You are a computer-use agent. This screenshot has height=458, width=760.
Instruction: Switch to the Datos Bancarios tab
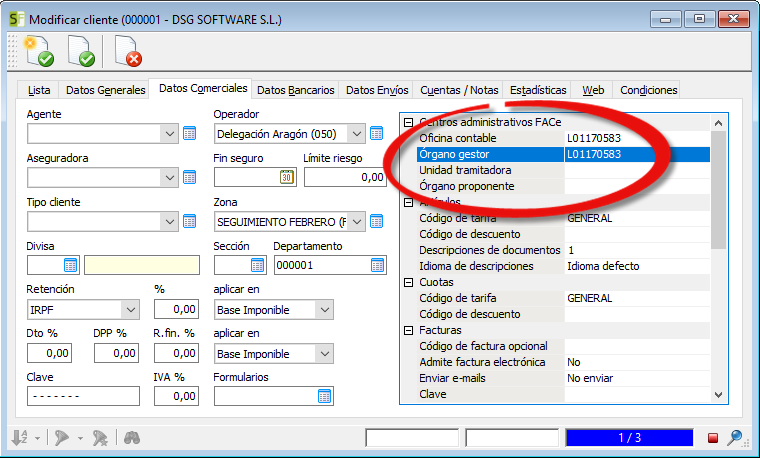[296, 90]
